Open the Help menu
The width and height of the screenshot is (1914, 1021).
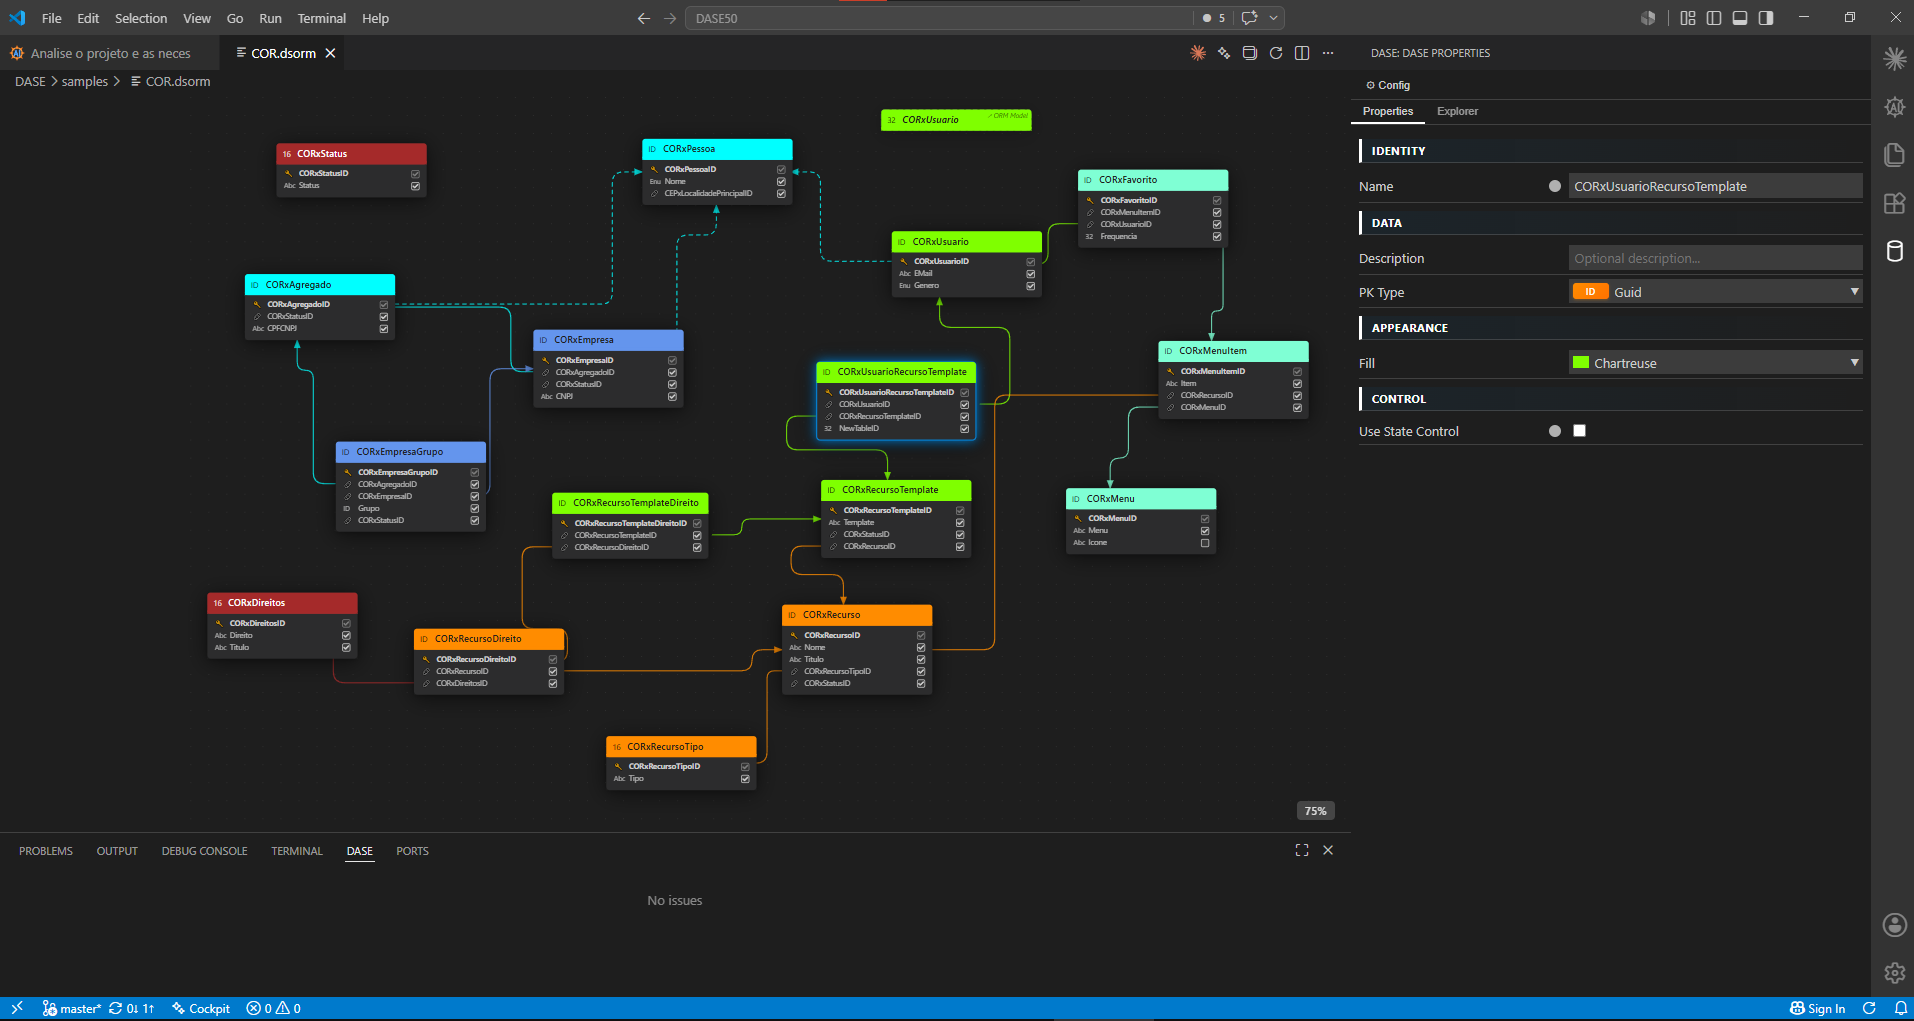pyautogui.click(x=375, y=18)
